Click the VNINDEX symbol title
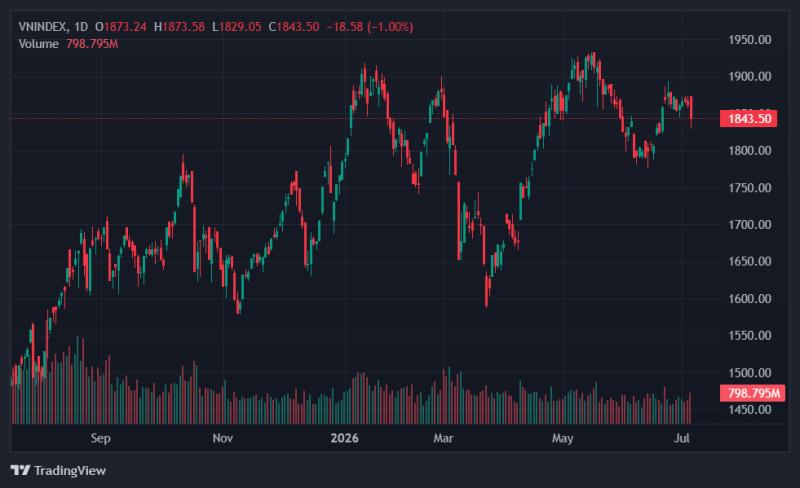Viewport: 800px width, 488px height. pos(43,27)
